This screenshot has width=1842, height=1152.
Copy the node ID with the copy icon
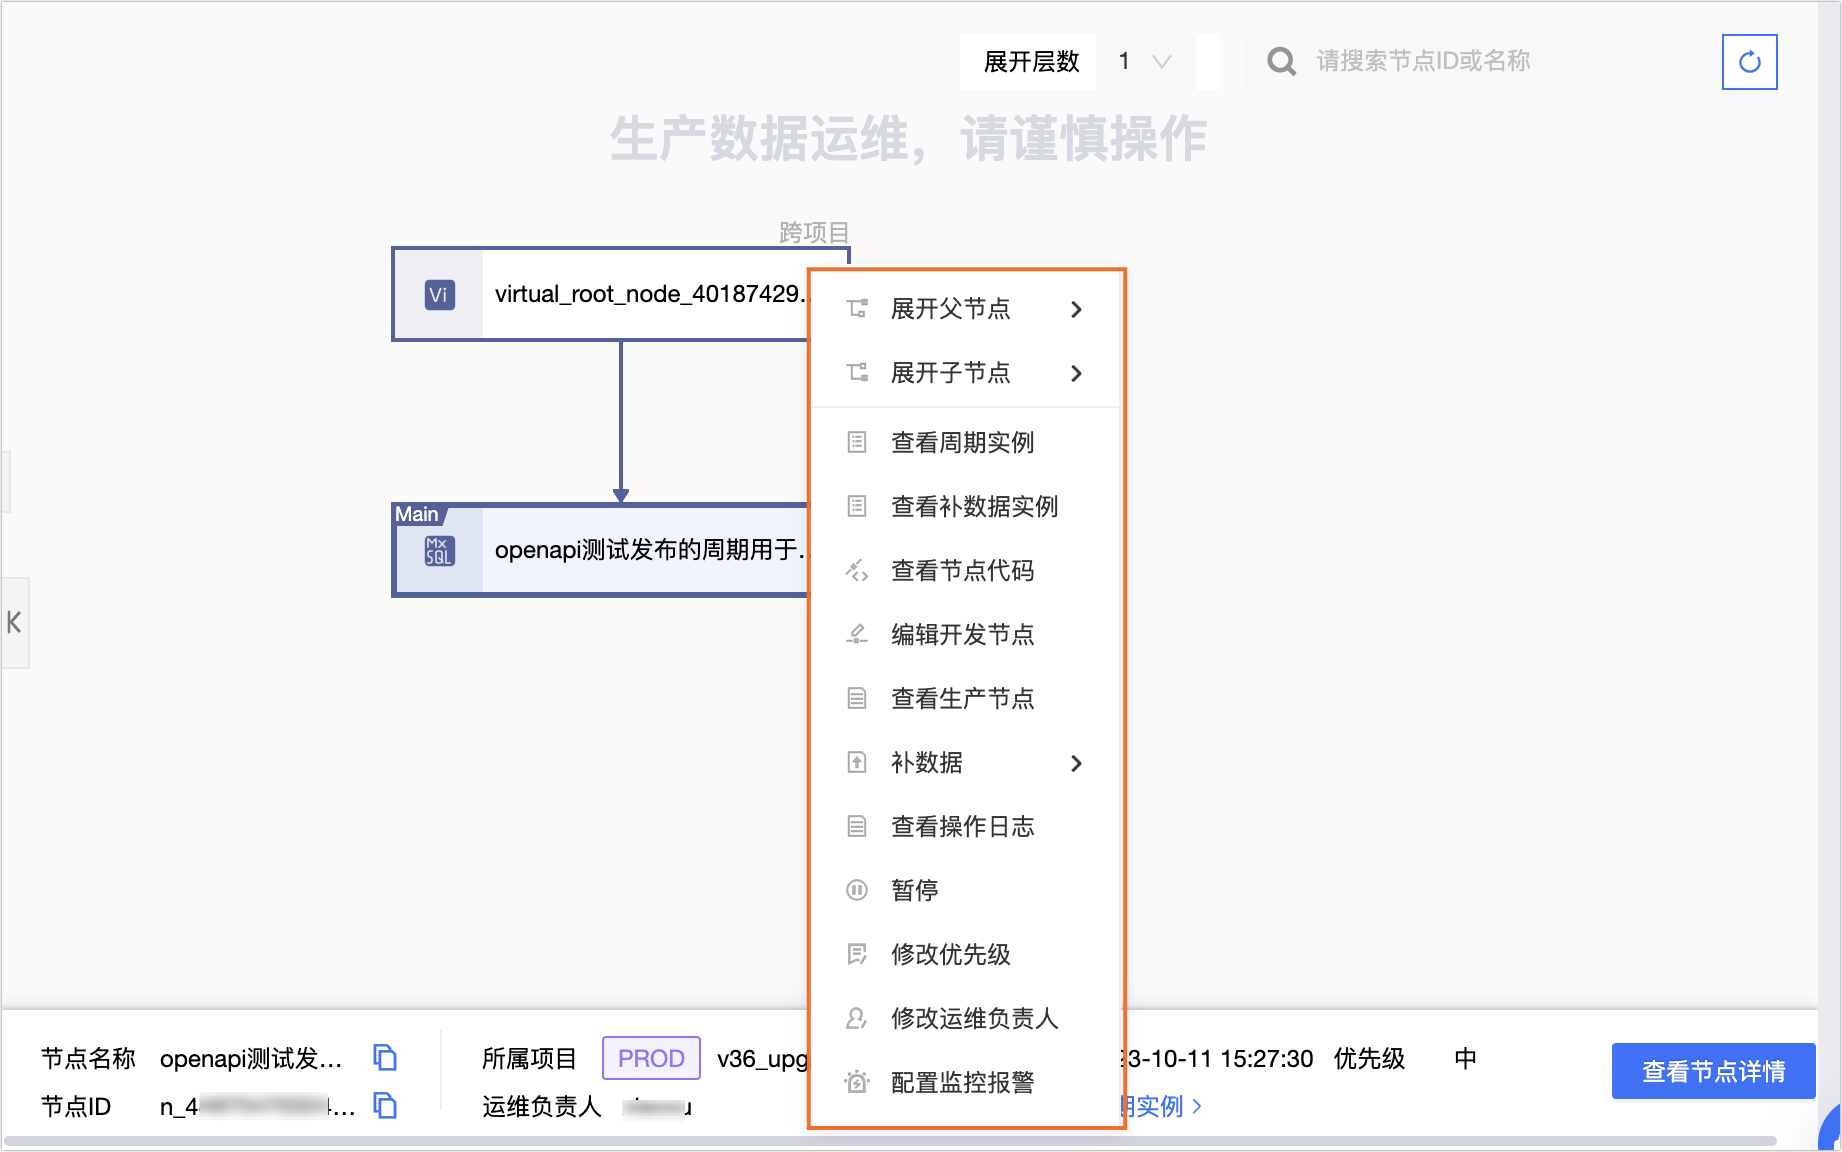(385, 1105)
